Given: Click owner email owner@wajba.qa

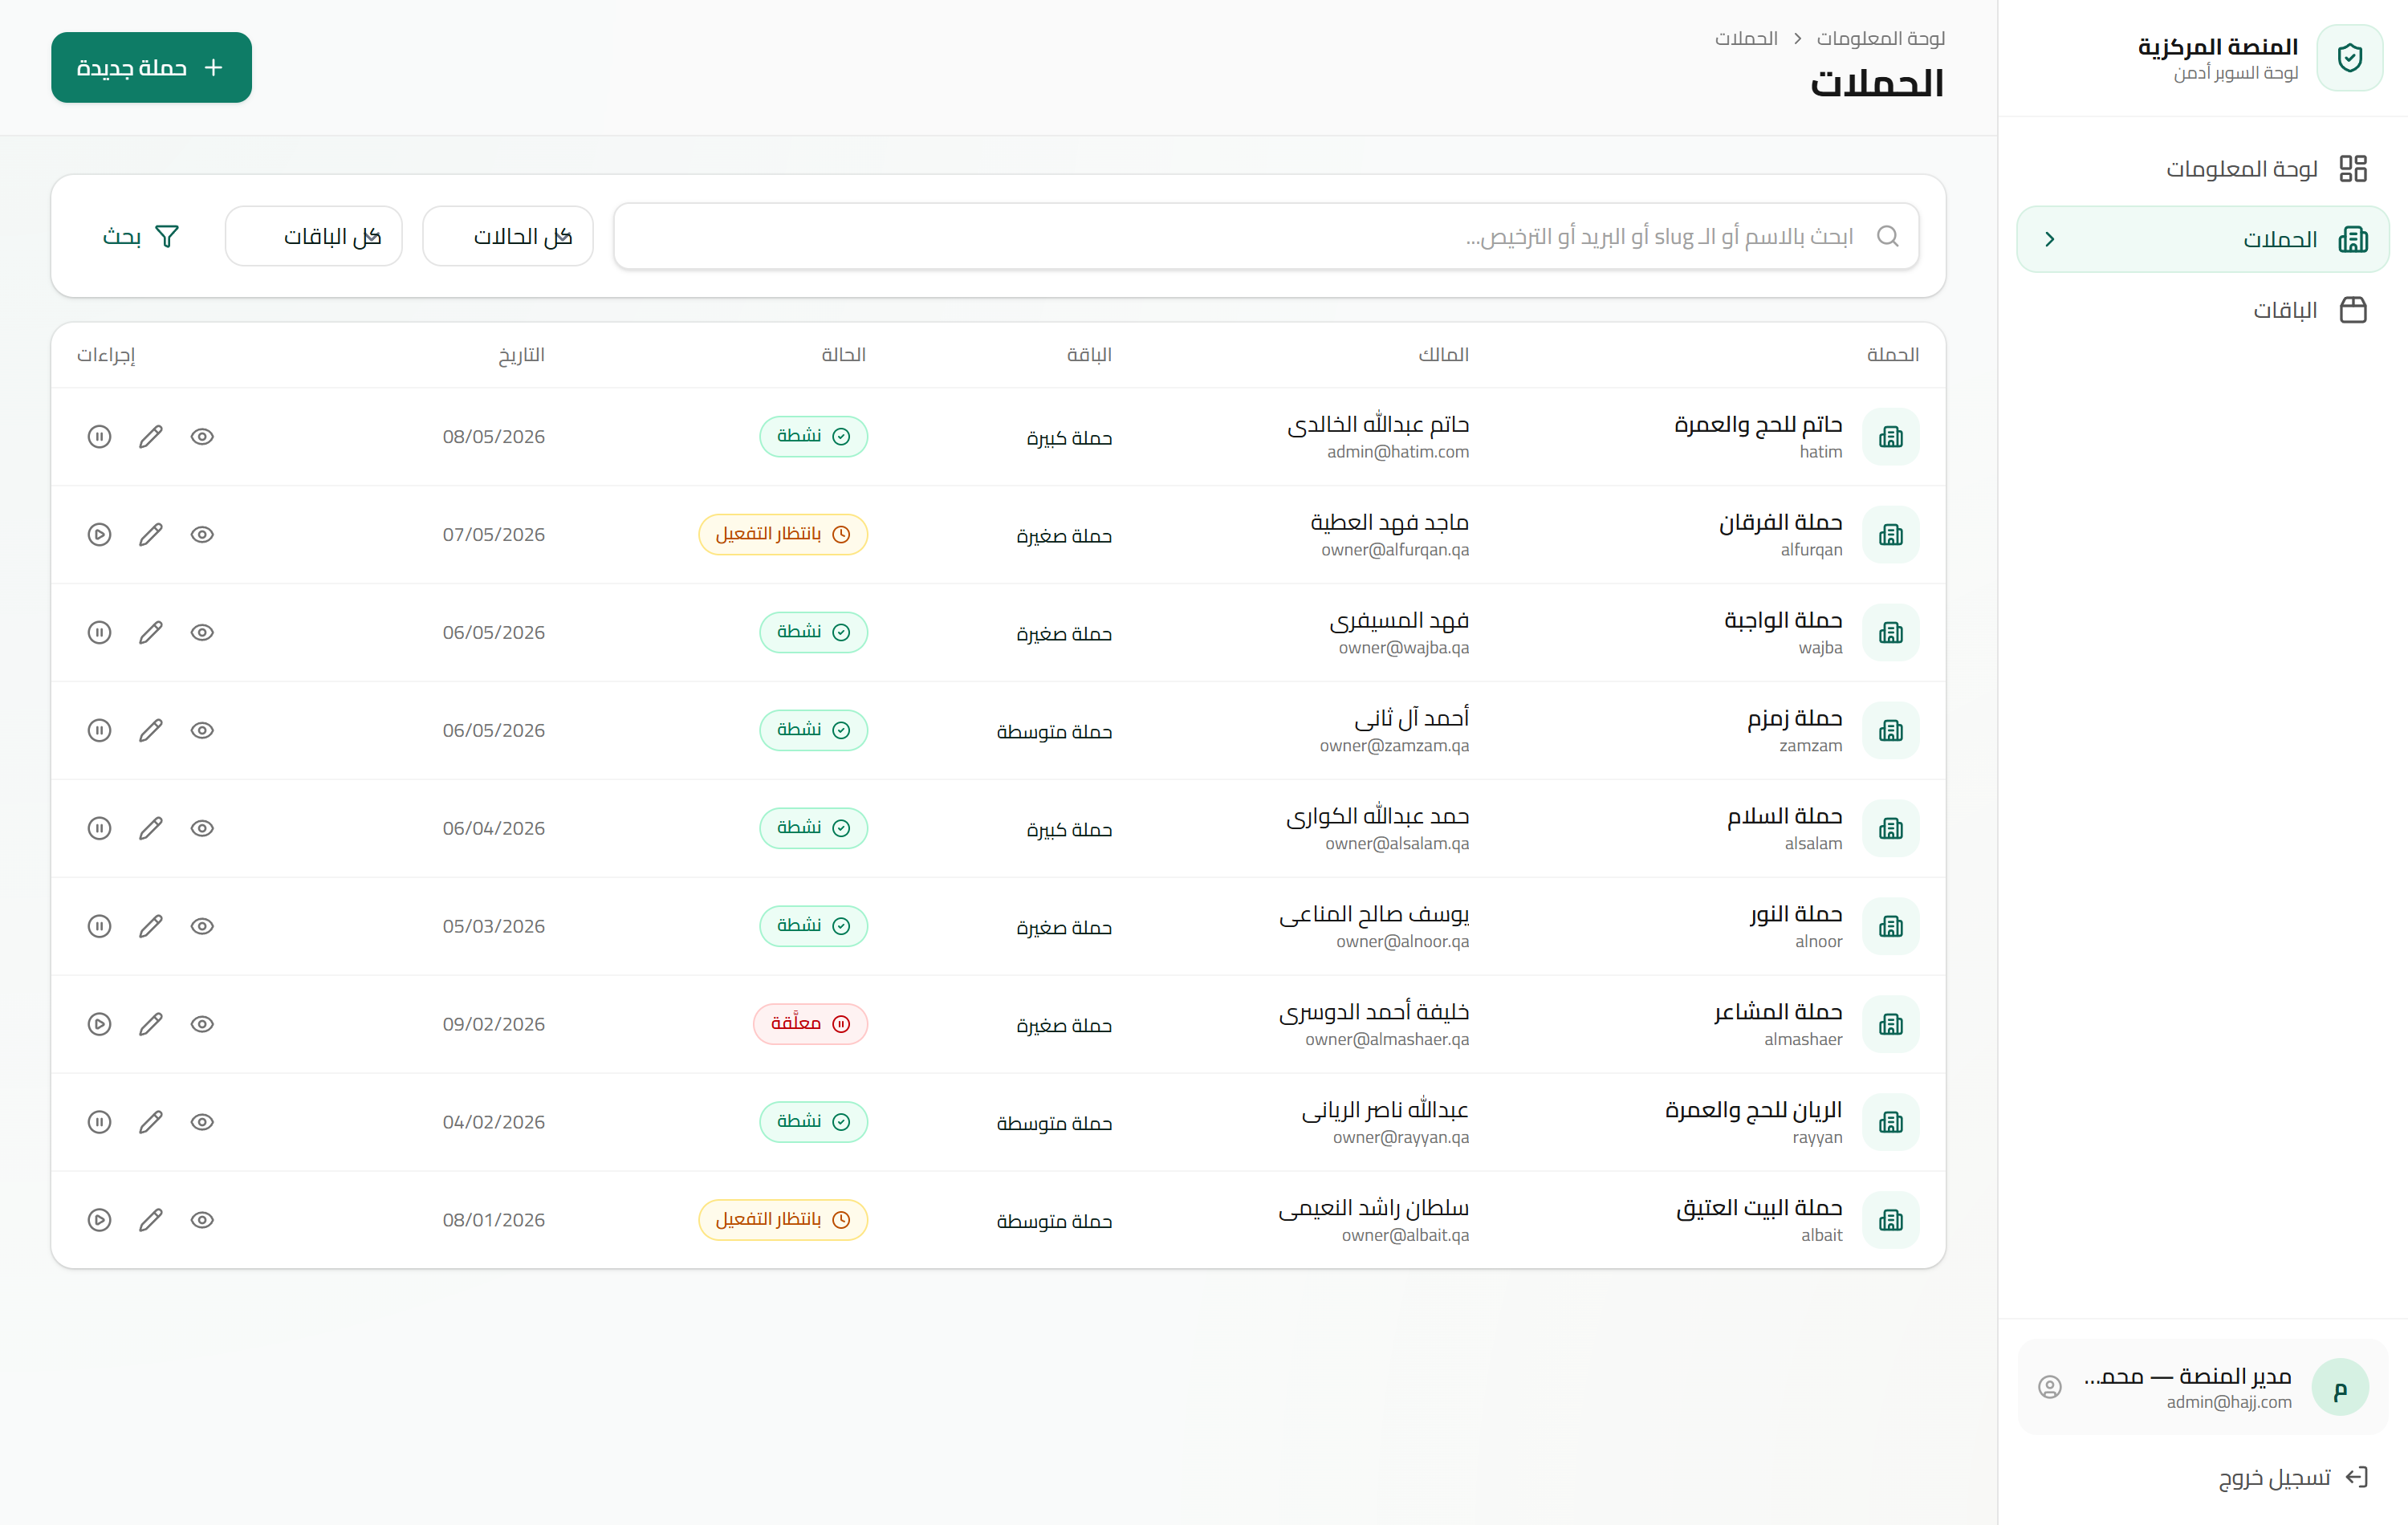Looking at the screenshot, I should [x=1404, y=648].
